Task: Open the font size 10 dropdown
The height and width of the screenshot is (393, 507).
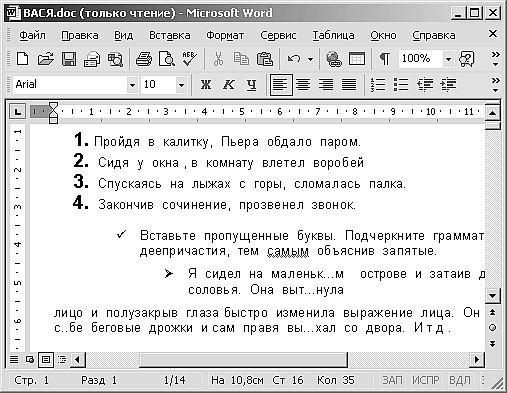Action: (181, 85)
